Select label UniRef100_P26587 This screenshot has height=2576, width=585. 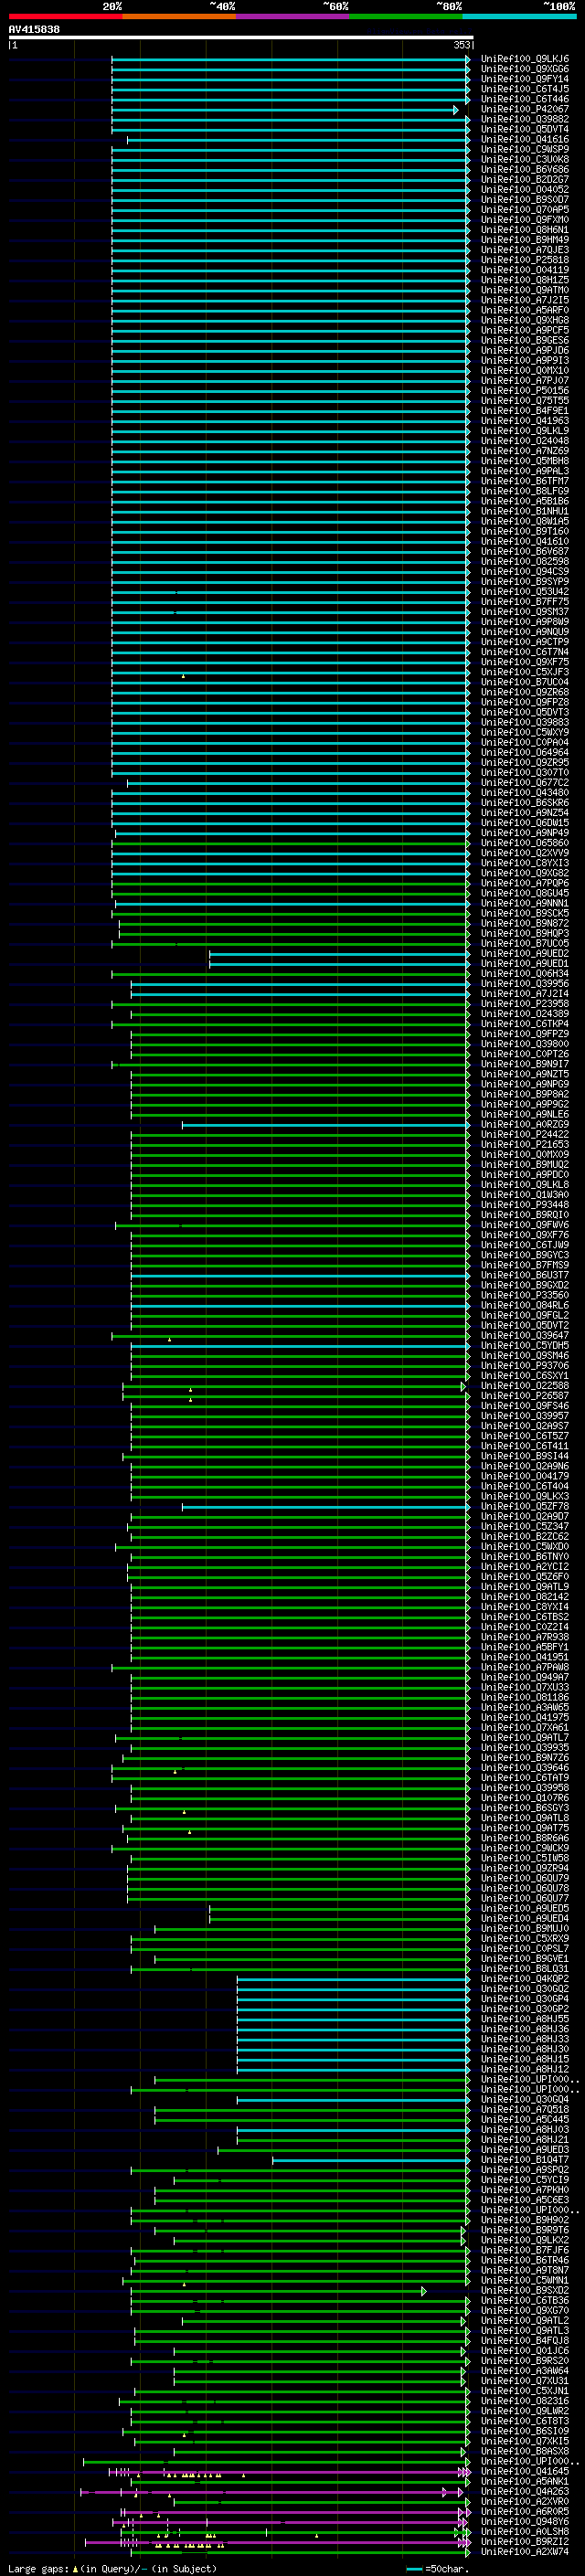click(525, 1396)
